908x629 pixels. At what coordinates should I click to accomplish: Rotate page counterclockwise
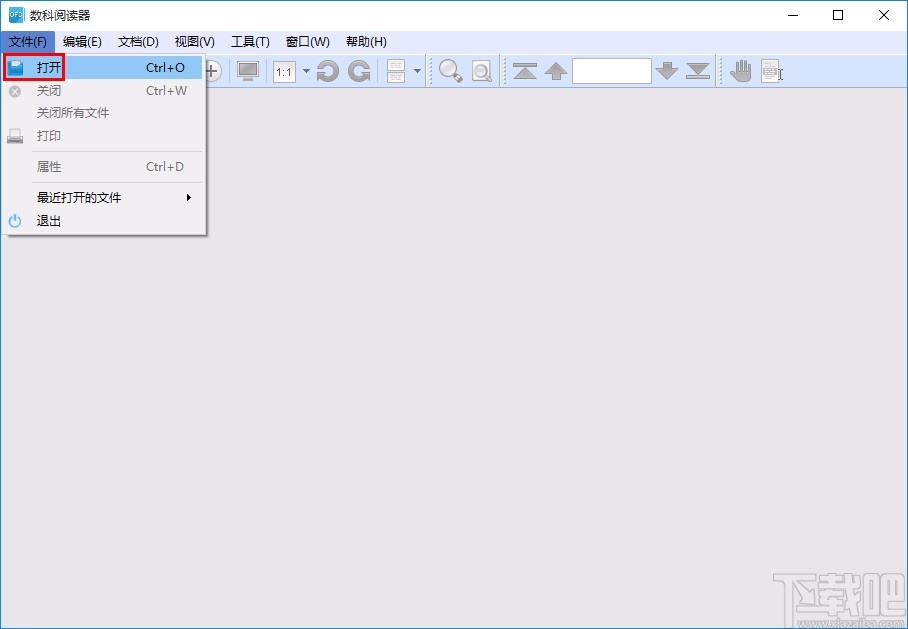tap(327, 71)
